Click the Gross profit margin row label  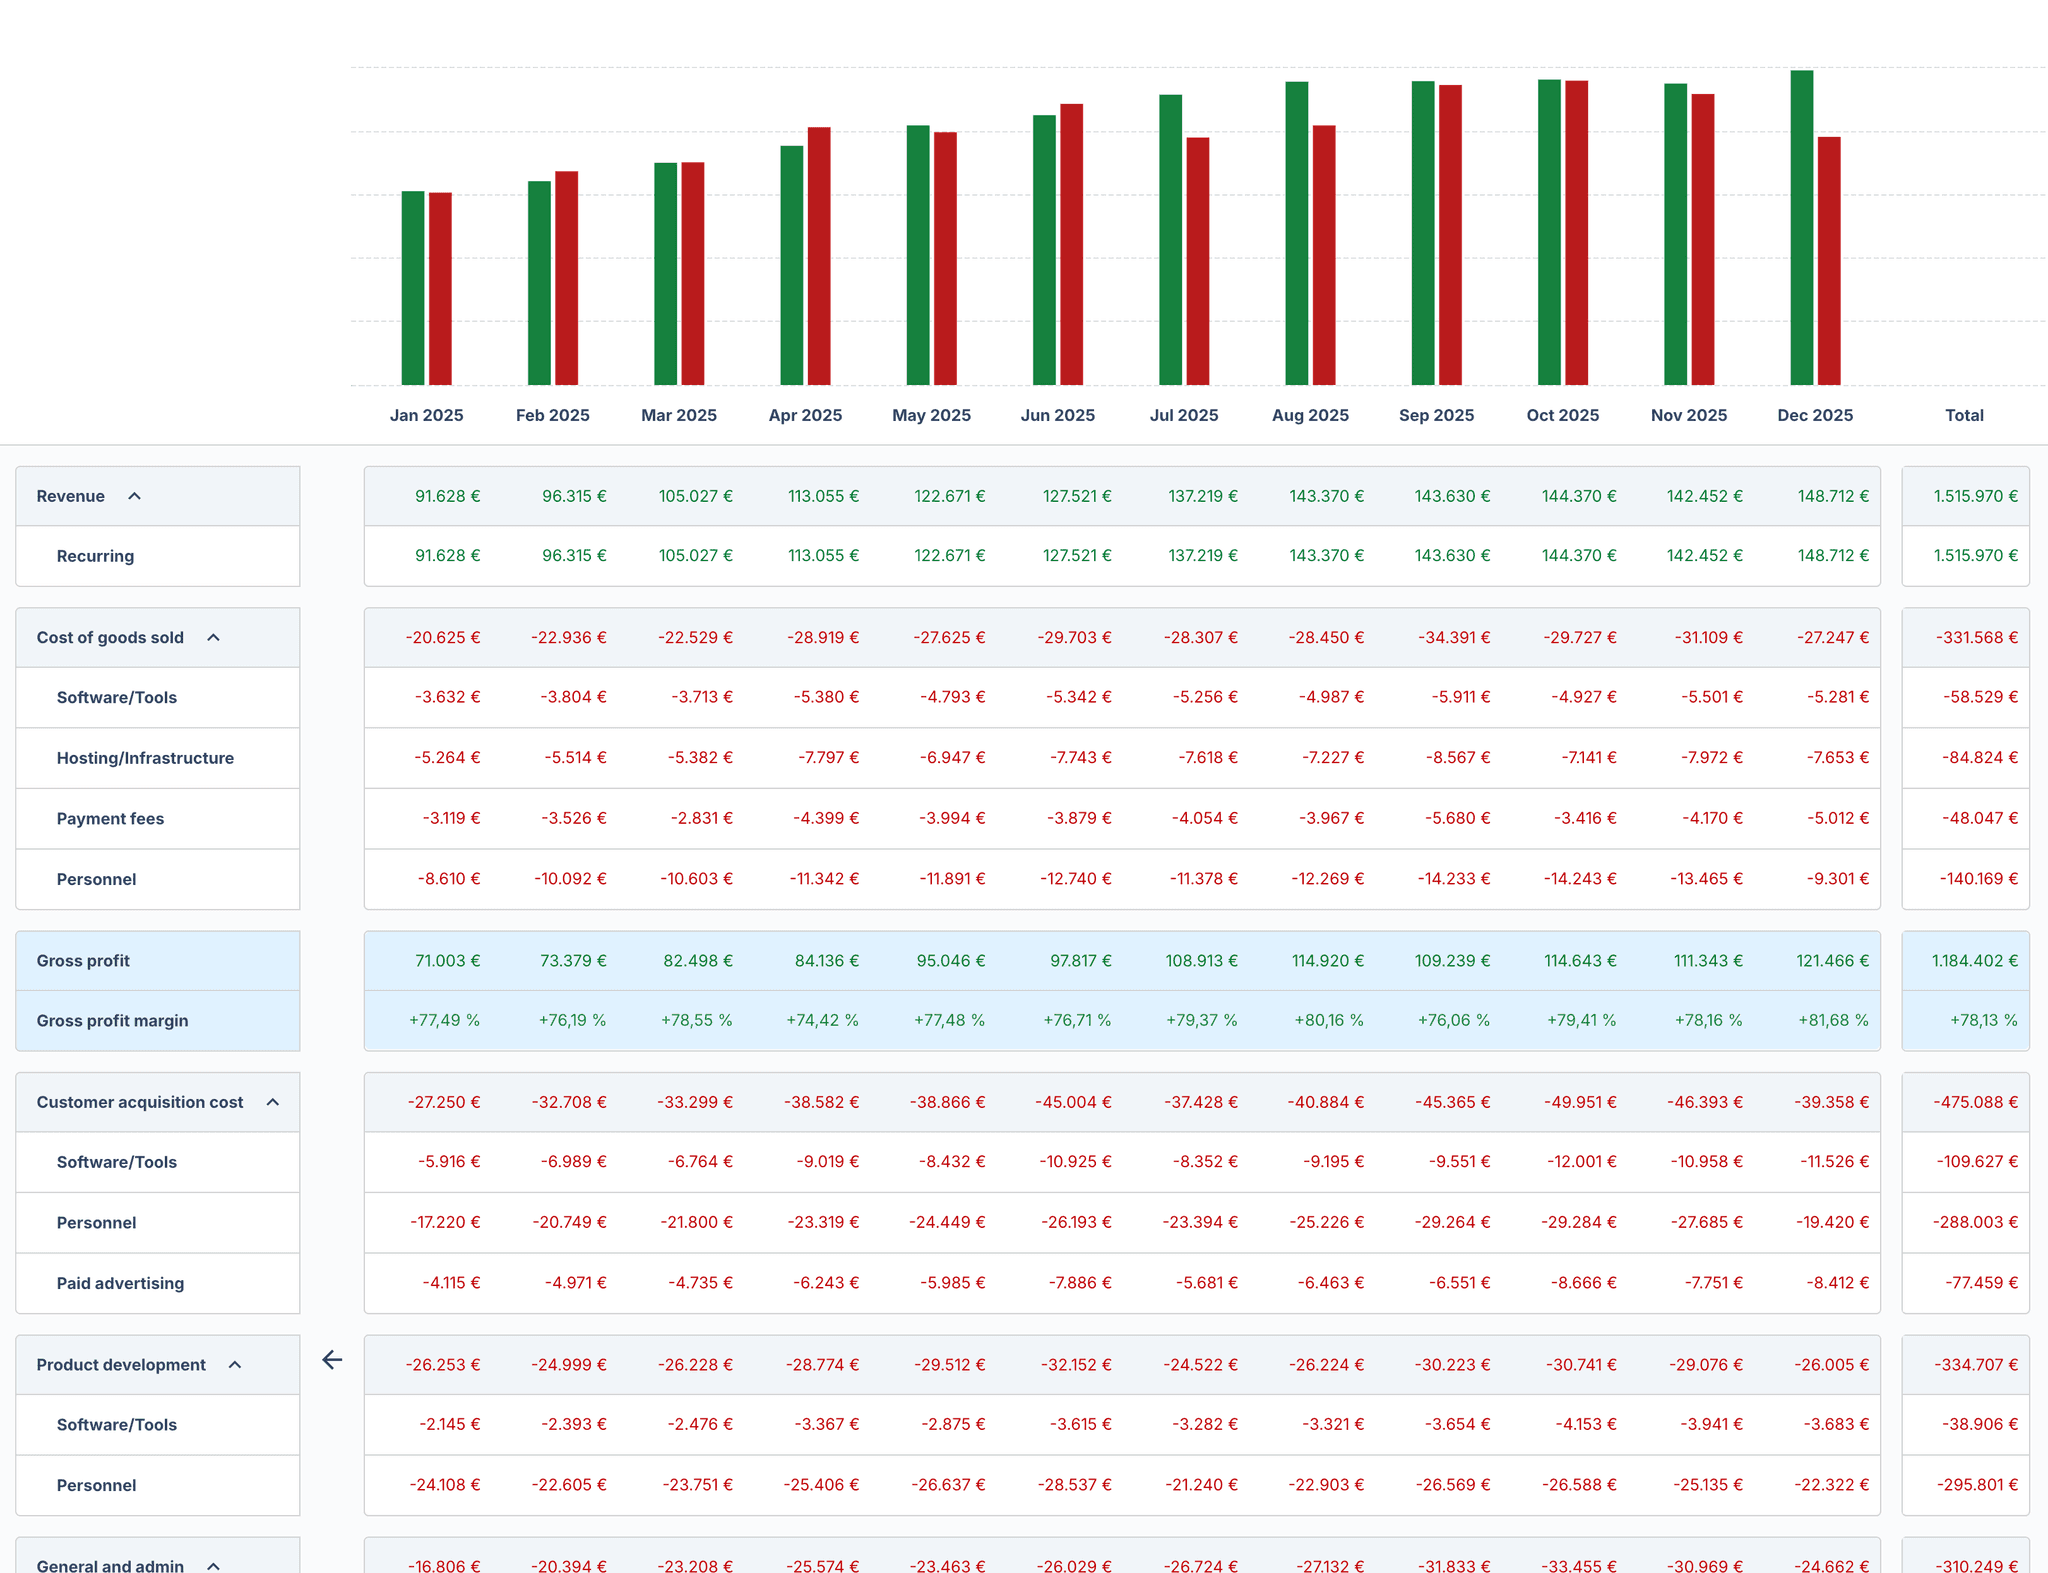tap(112, 1021)
